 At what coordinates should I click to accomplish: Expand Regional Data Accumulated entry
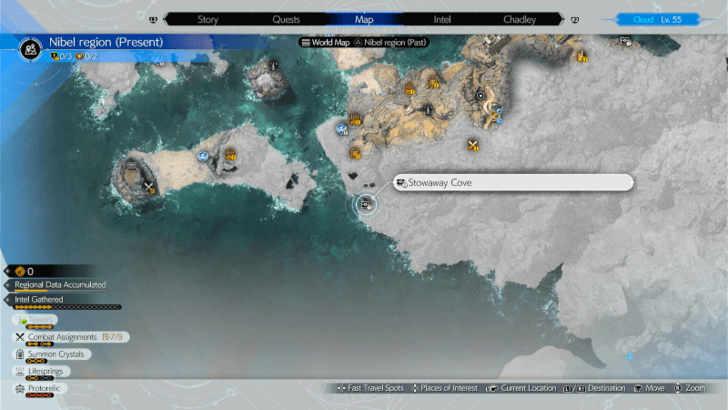coord(60,286)
